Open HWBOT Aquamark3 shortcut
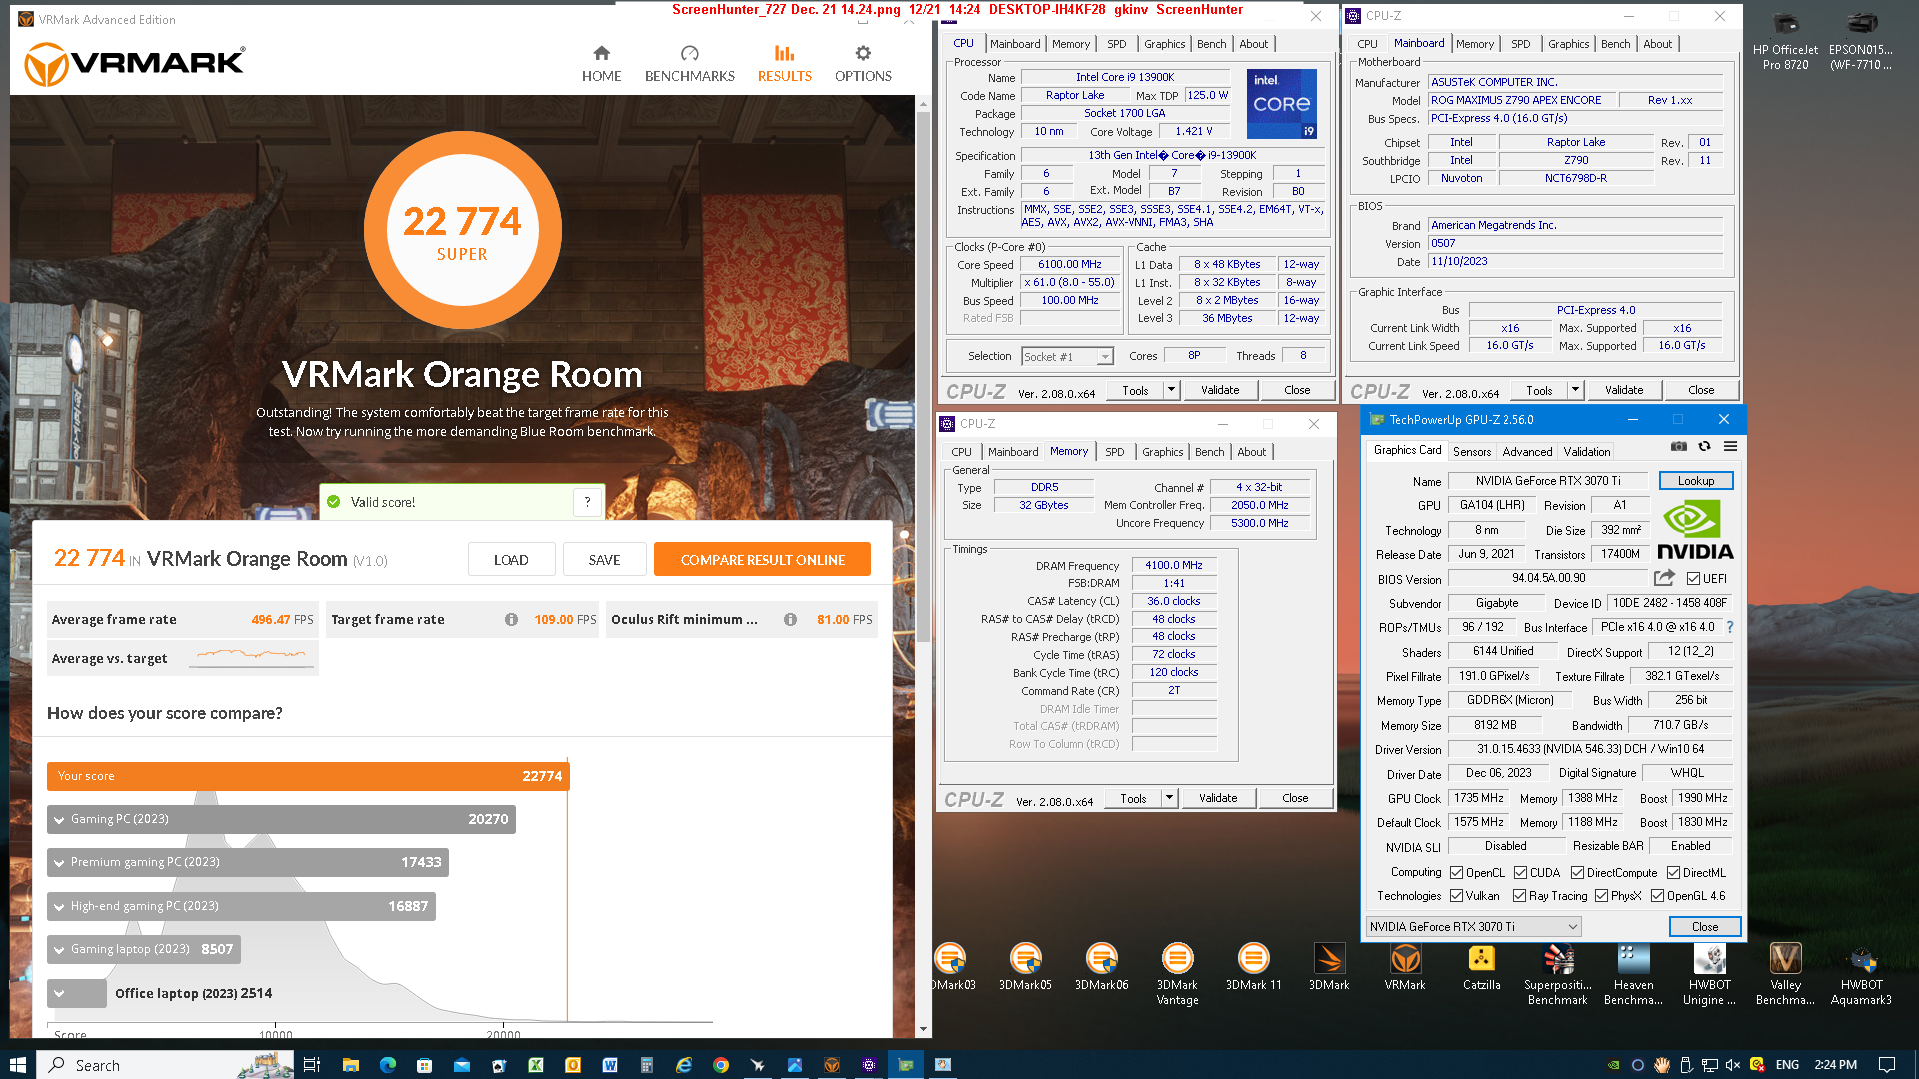 point(1861,974)
